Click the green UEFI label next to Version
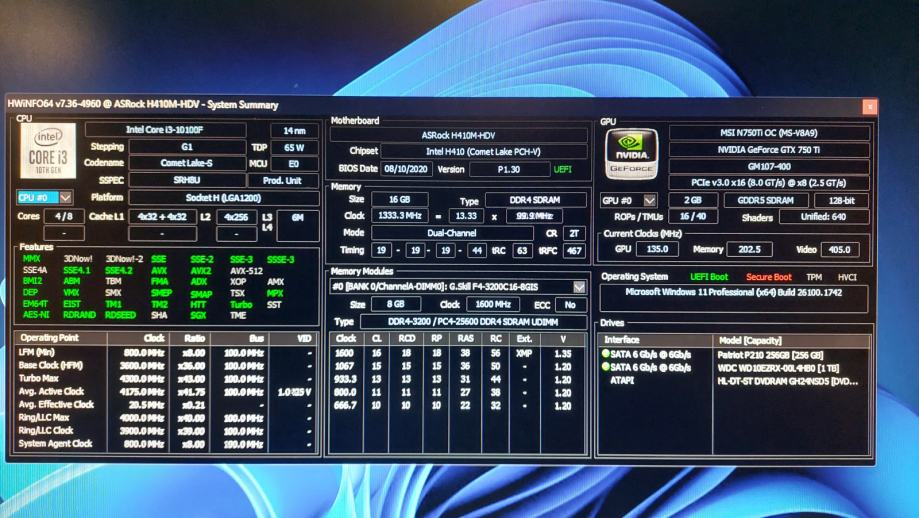This screenshot has width=919, height=518. (x=563, y=169)
